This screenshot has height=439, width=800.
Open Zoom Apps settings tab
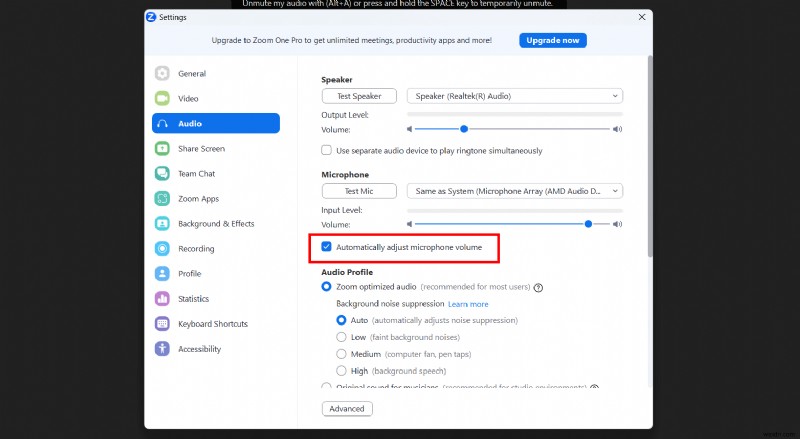pos(216,199)
